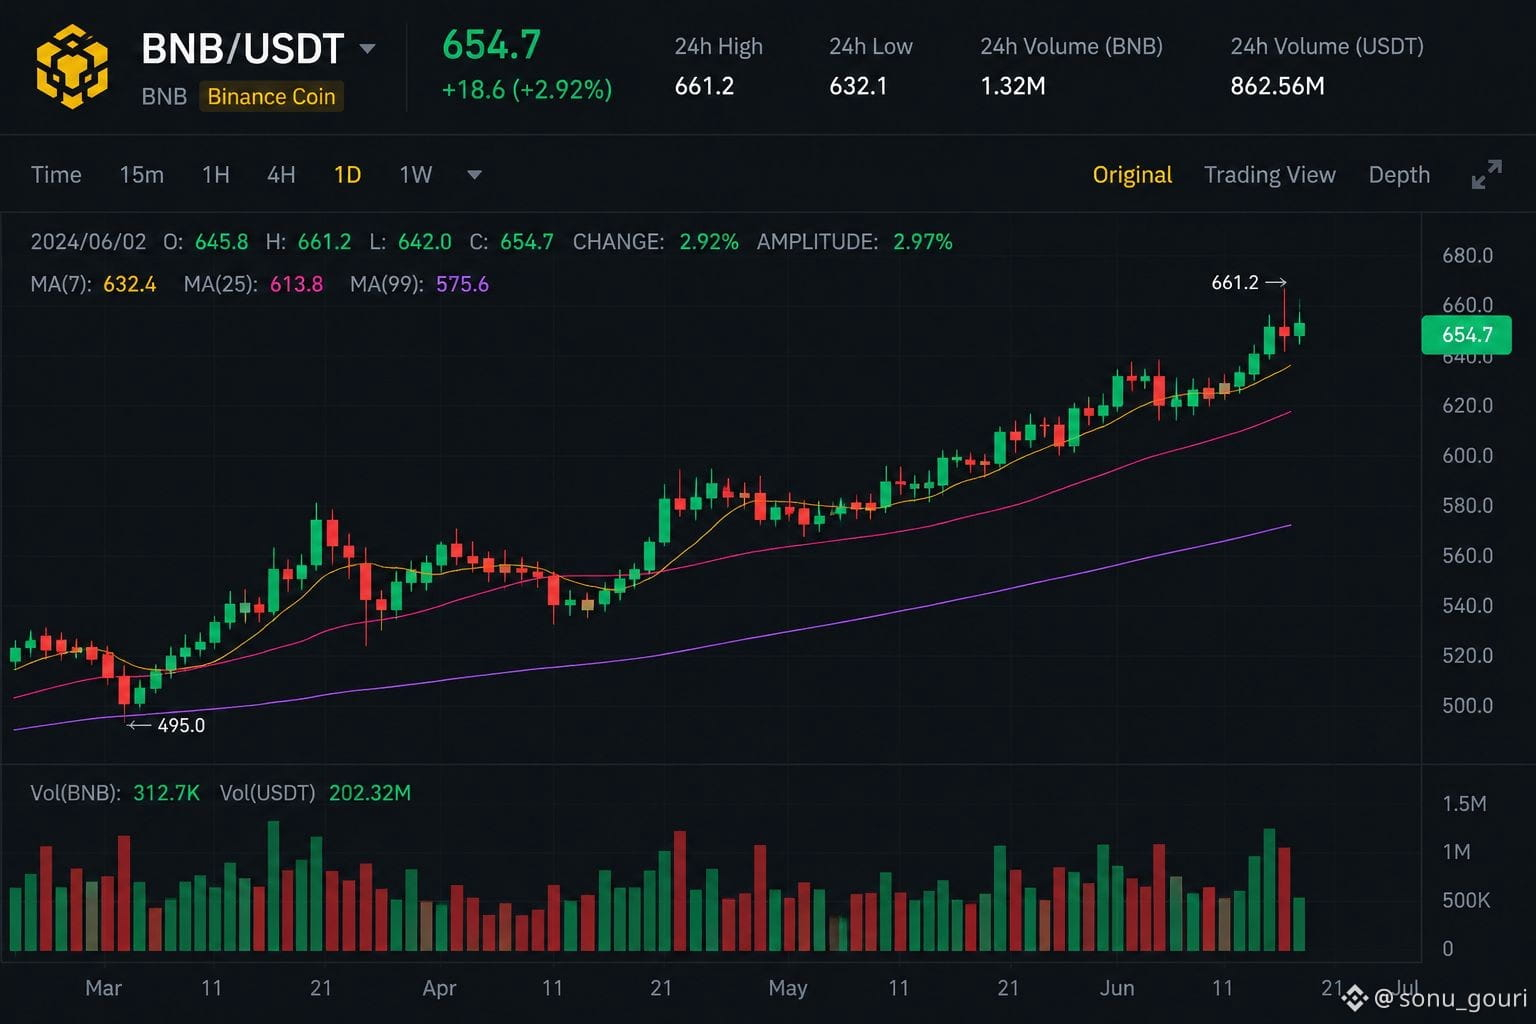Expand the fullscreen chart icon
The image size is (1536, 1024).
click(1487, 174)
